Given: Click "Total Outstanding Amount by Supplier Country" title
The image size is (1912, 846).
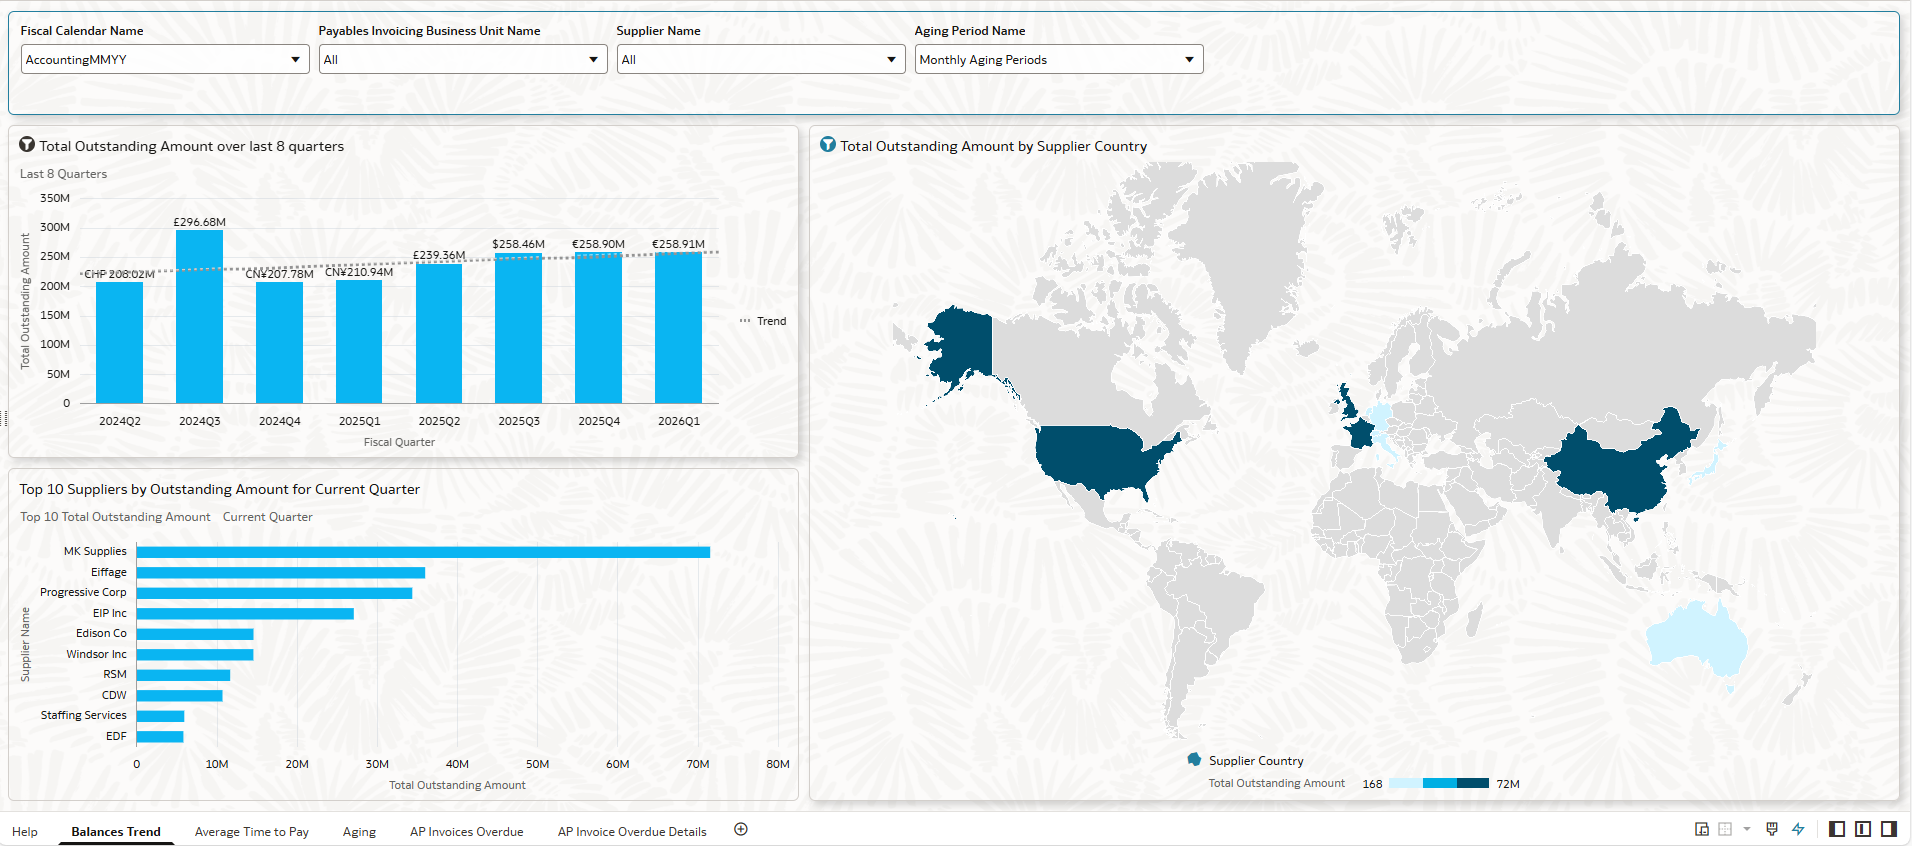Looking at the screenshot, I should click(994, 146).
